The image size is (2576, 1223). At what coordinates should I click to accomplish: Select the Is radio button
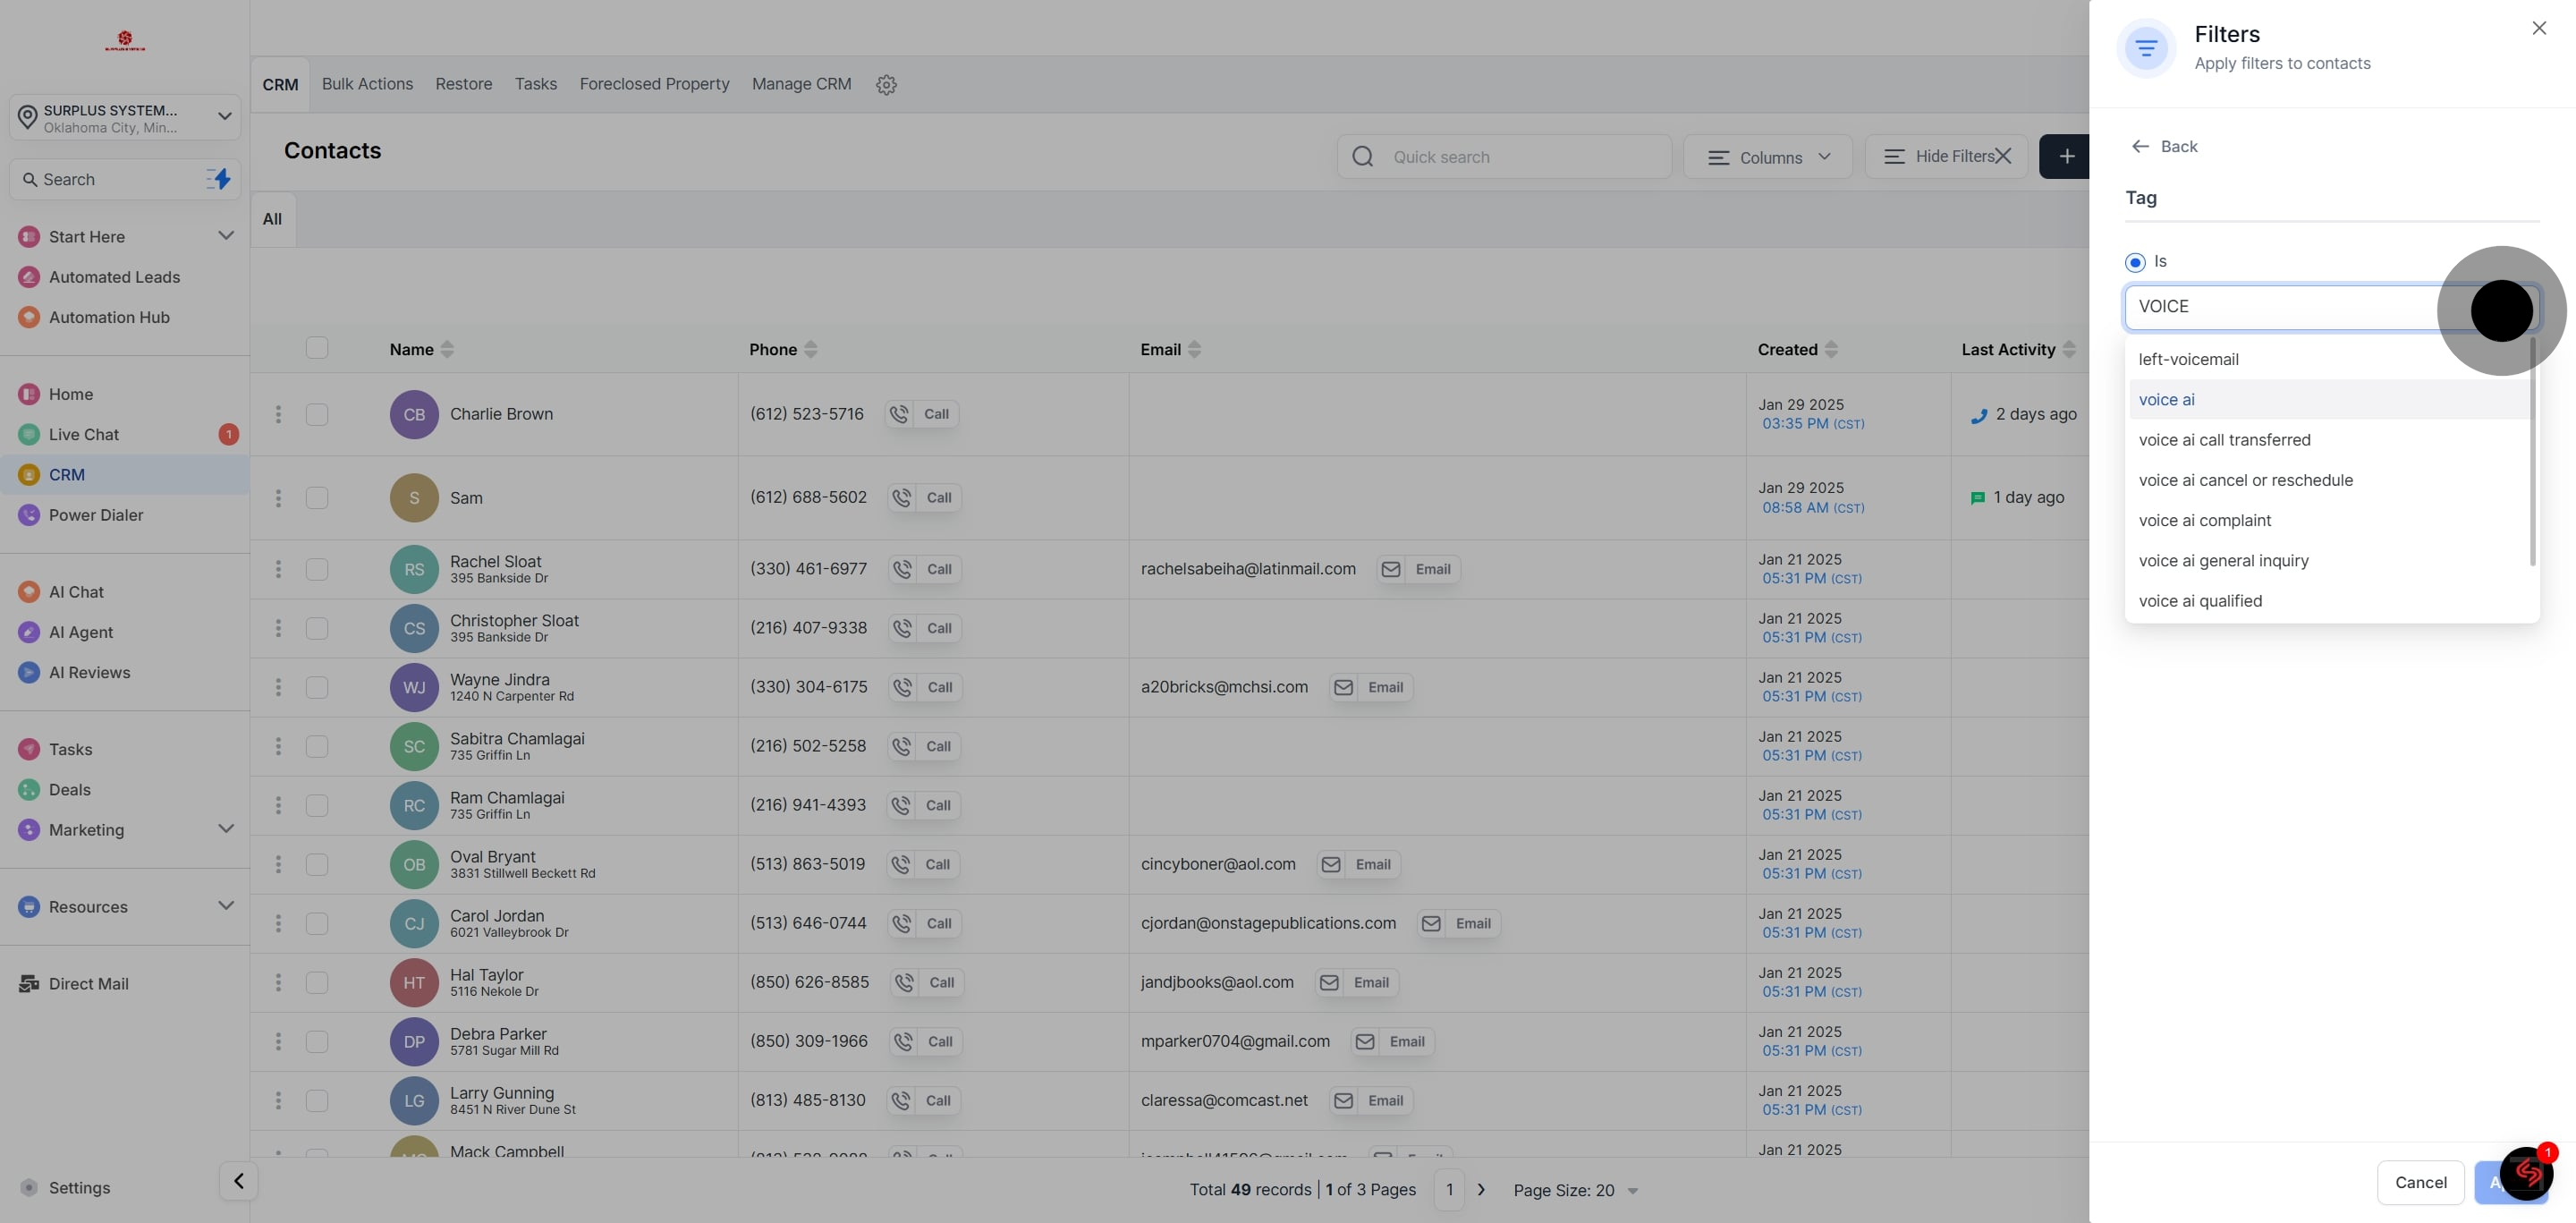(x=2135, y=262)
